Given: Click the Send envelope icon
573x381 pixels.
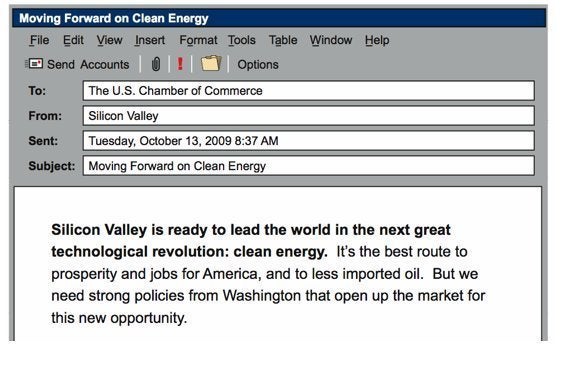Looking at the screenshot, I should tap(34, 64).
